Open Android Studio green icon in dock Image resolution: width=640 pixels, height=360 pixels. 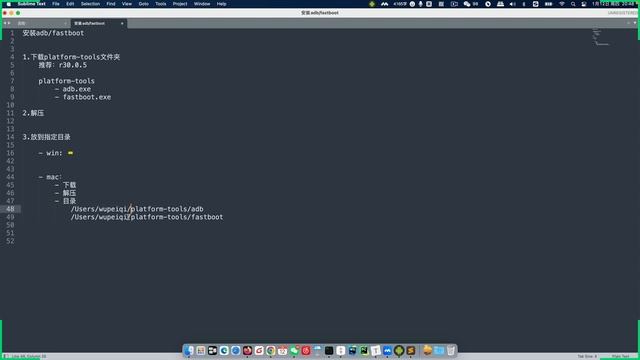[x=399, y=350]
